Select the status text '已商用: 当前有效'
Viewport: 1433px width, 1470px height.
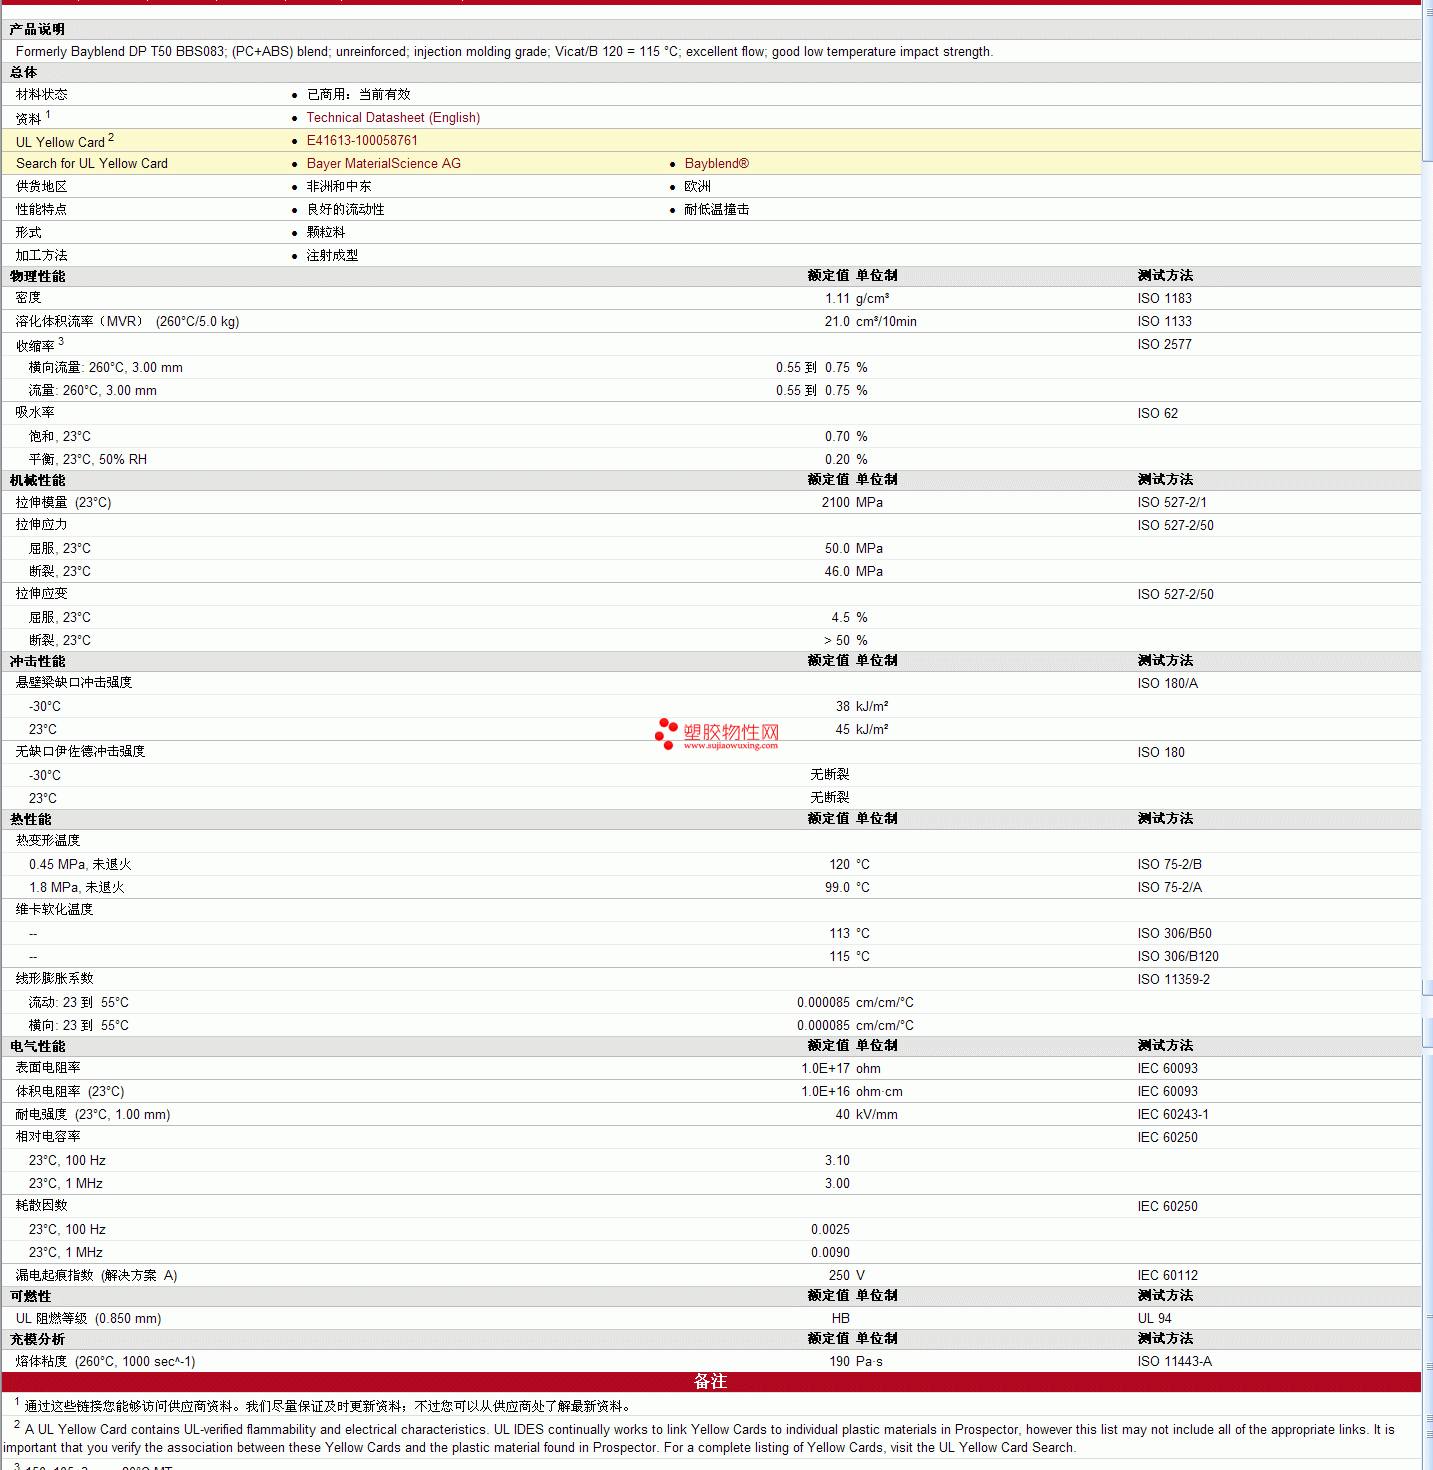(358, 95)
